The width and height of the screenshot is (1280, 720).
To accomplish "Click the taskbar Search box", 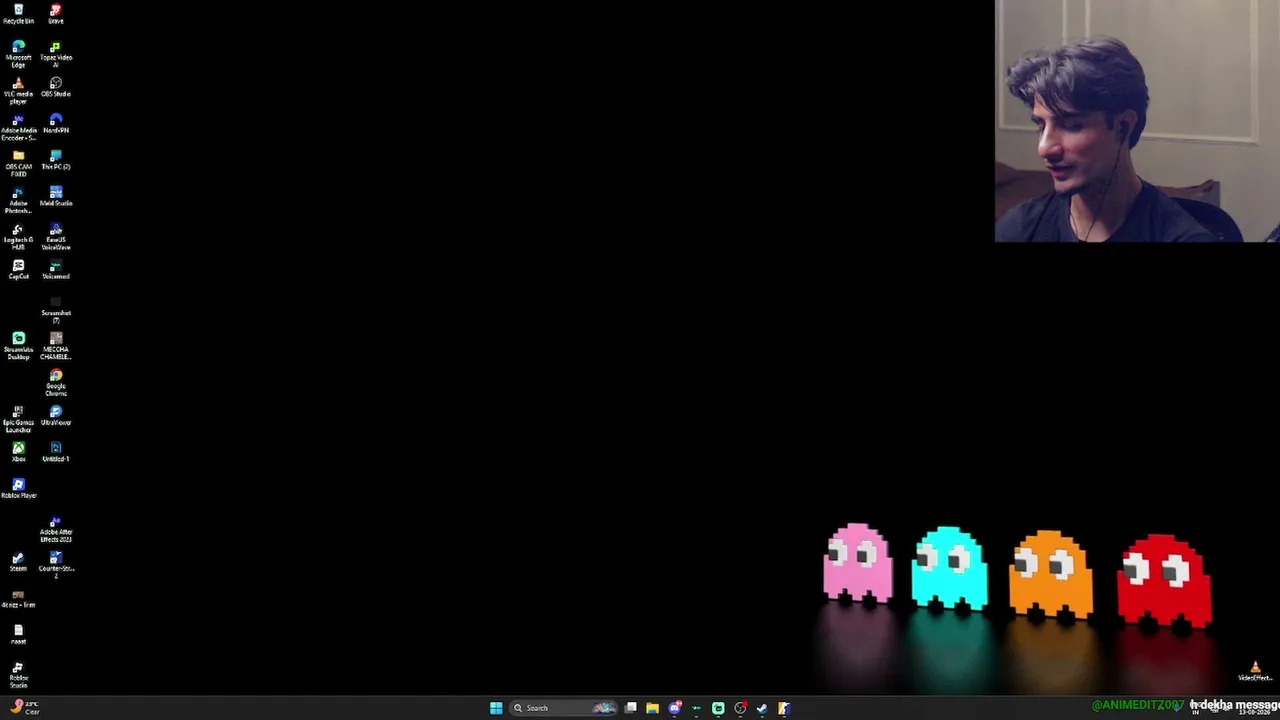I will (x=565, y=708).
